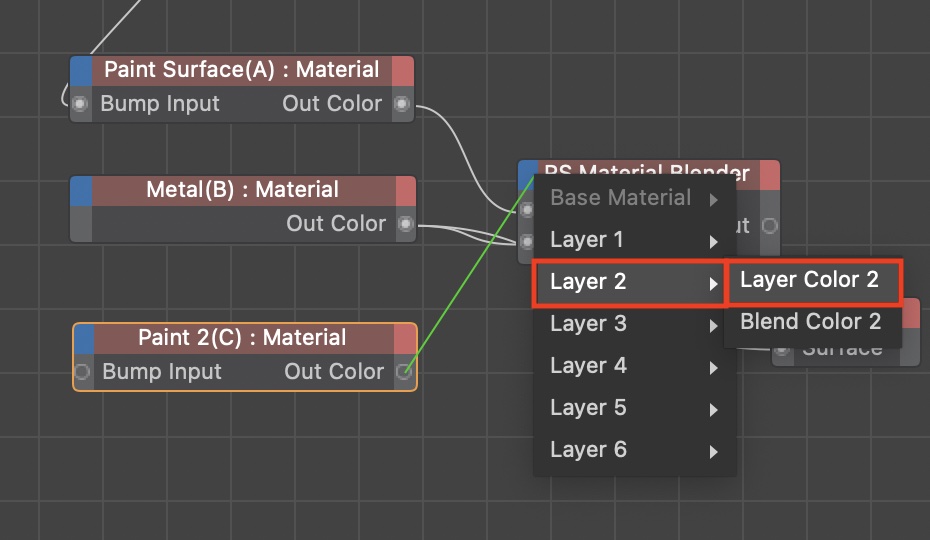Expand the Layer 4 submenu
930x540 pixels.
tap(634, 366)
